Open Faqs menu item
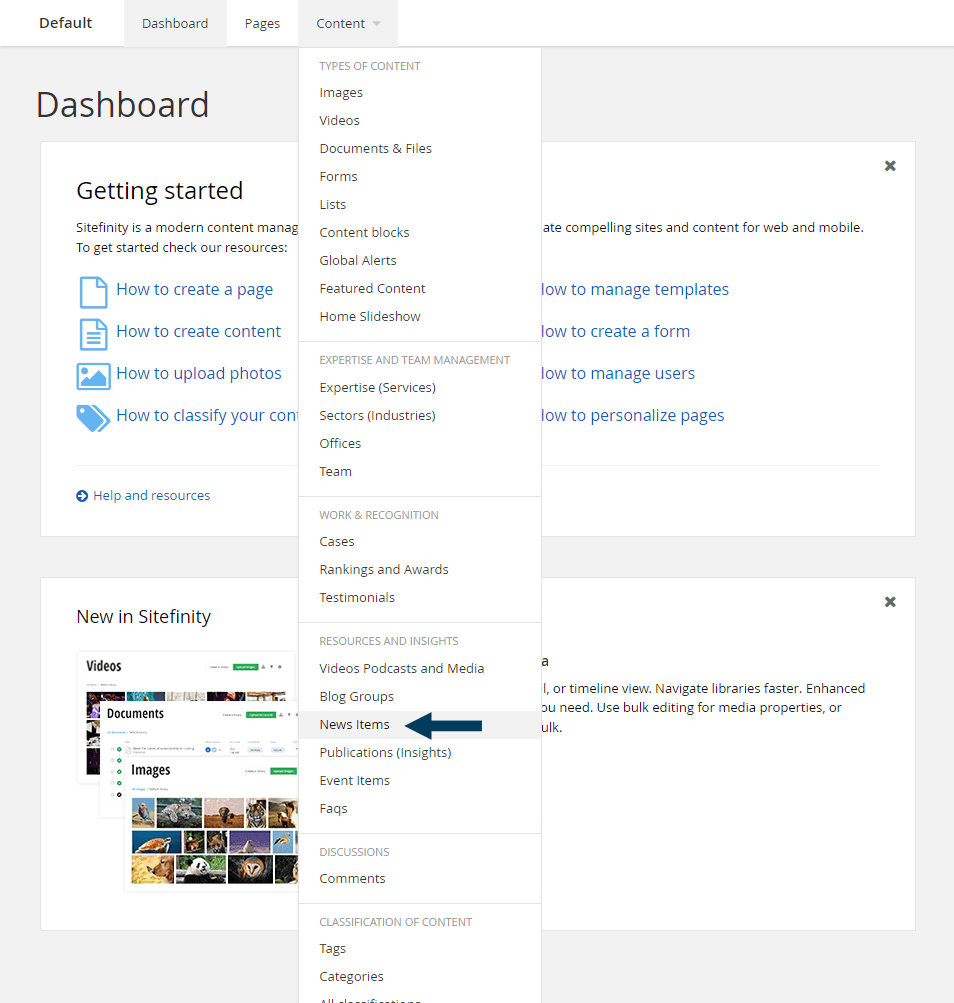Image resolution: width=954 pixels, height=1003 pixels. (x=333, y=809)
